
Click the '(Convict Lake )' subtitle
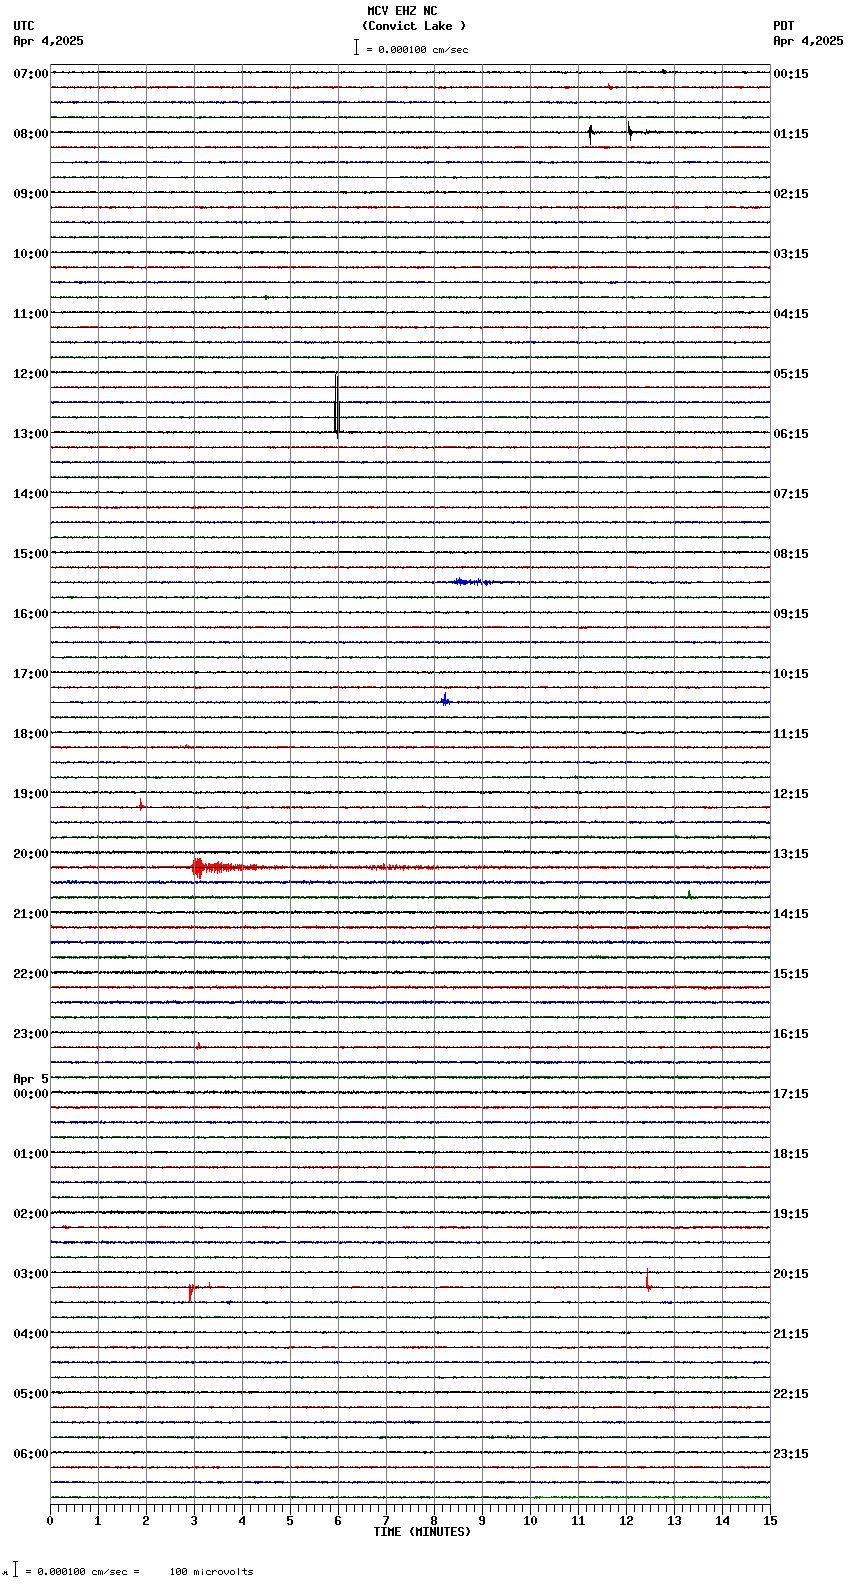(x=414, y=26)
